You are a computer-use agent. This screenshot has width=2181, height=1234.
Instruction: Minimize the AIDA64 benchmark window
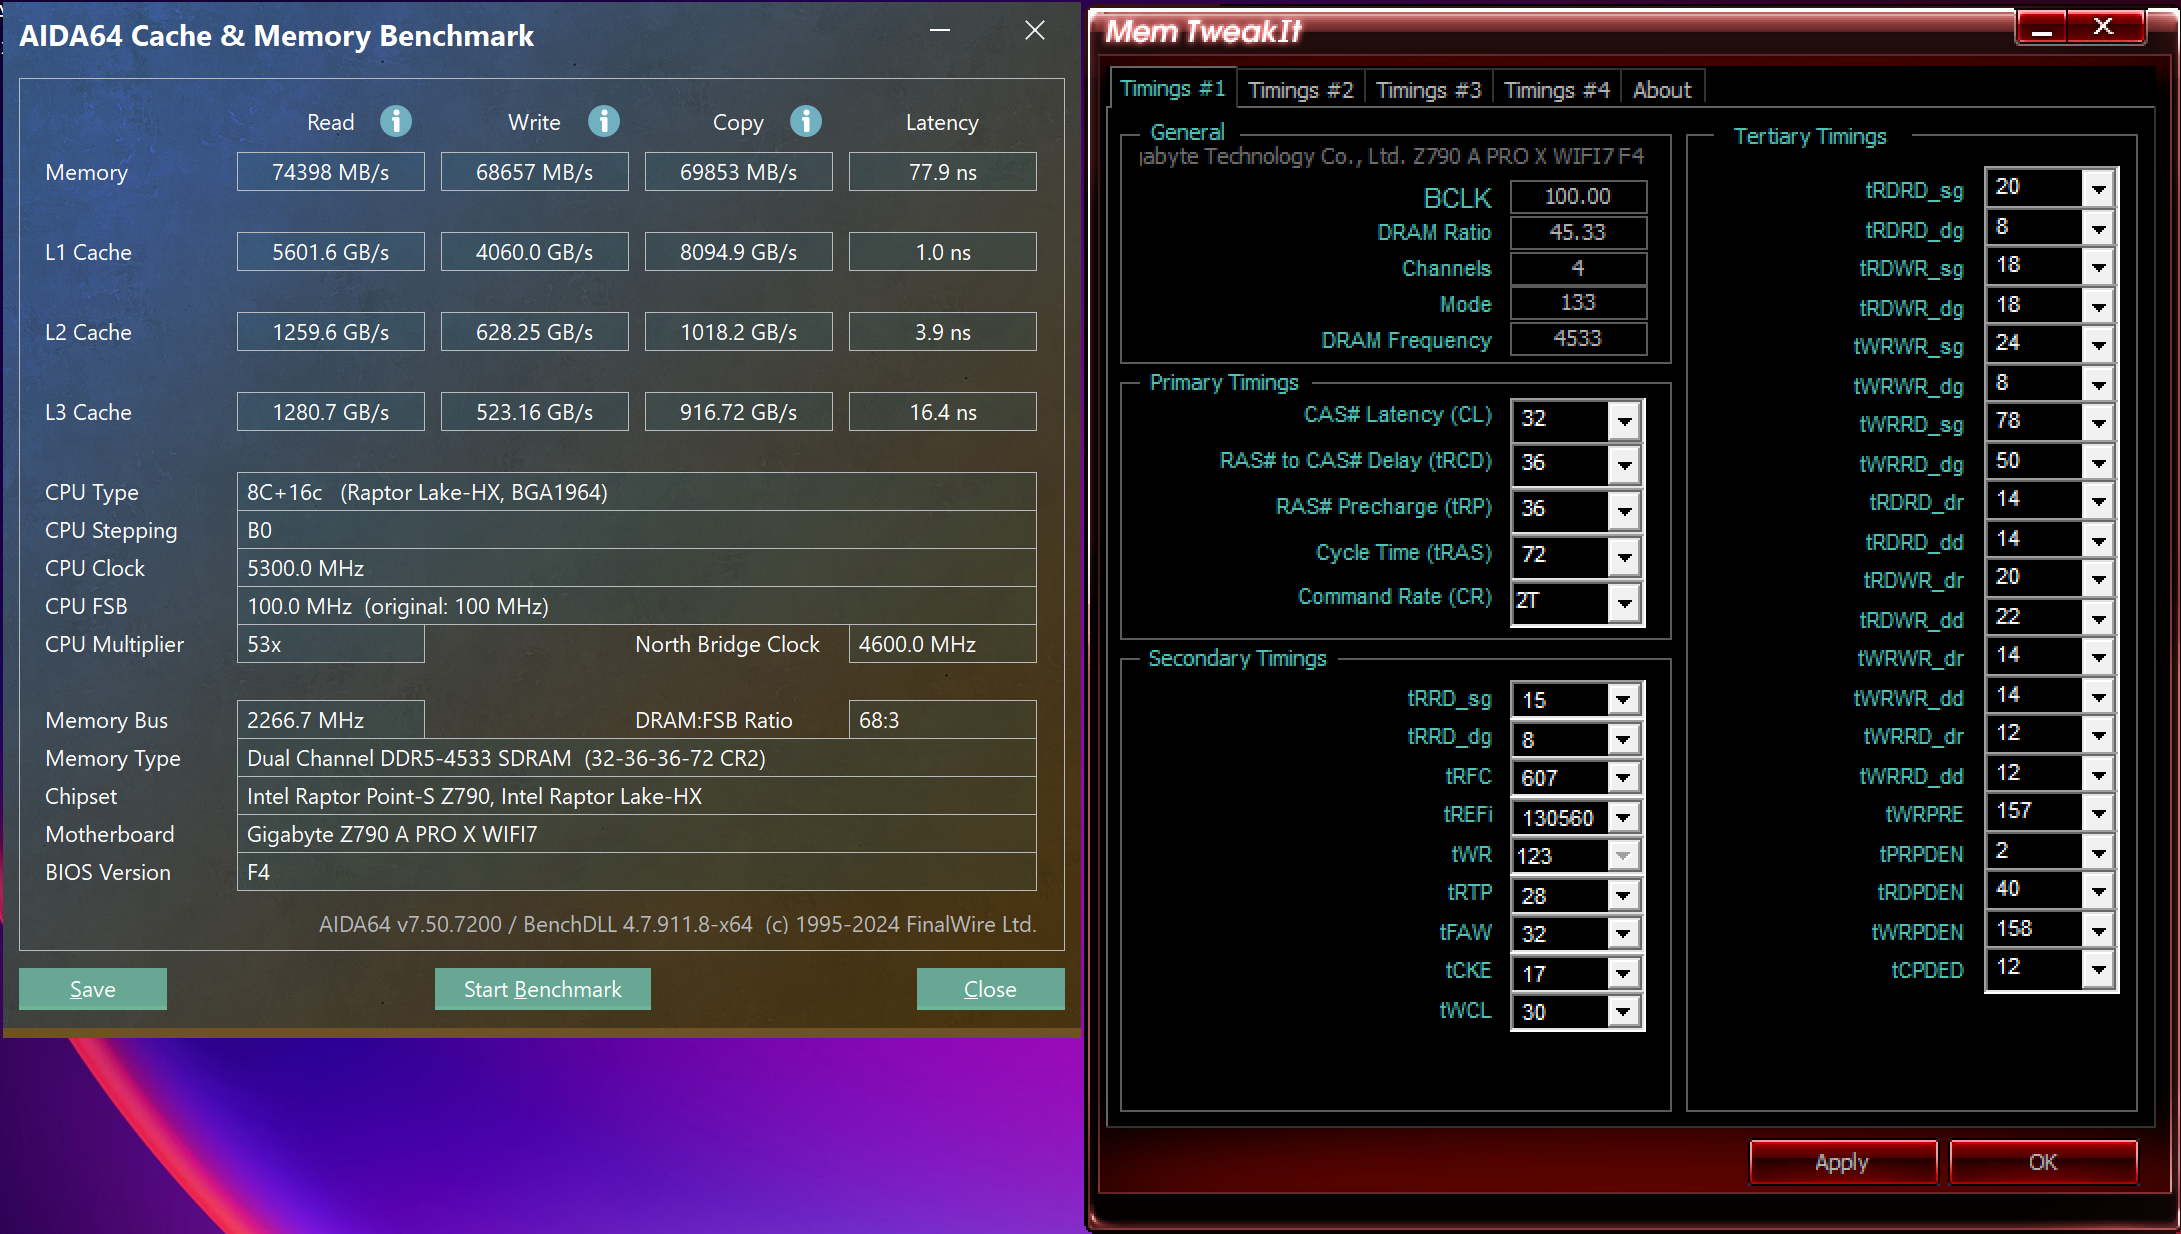tap(940, 30)
